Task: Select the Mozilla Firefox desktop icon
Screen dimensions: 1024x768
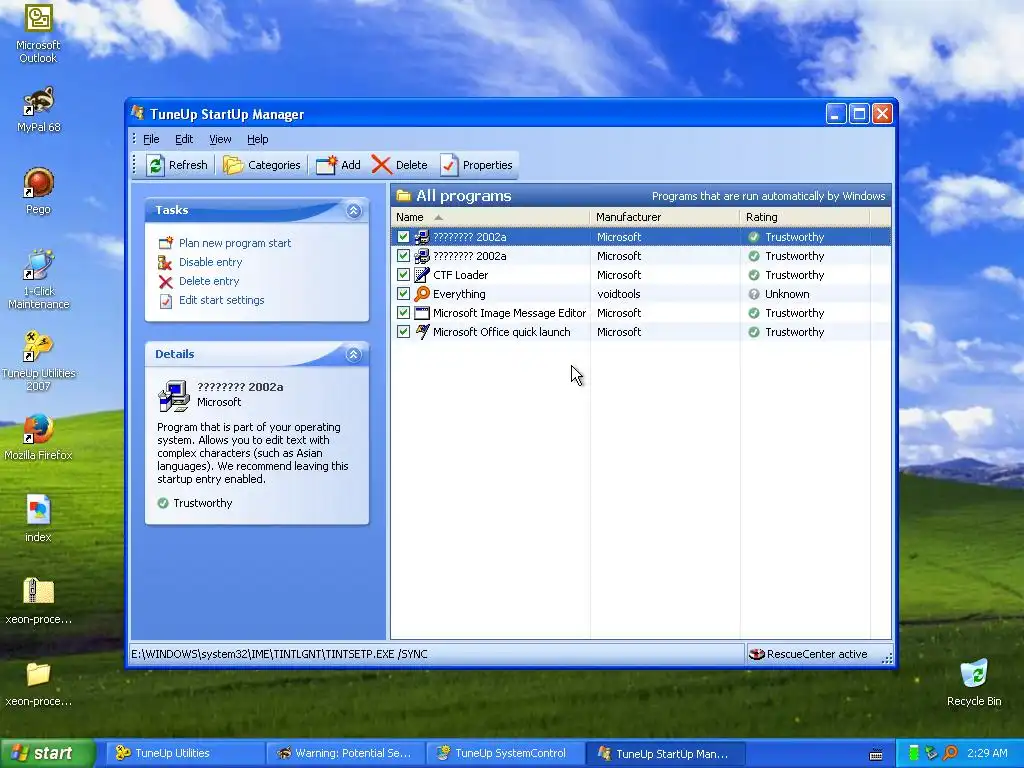Action: pos(38,437)
